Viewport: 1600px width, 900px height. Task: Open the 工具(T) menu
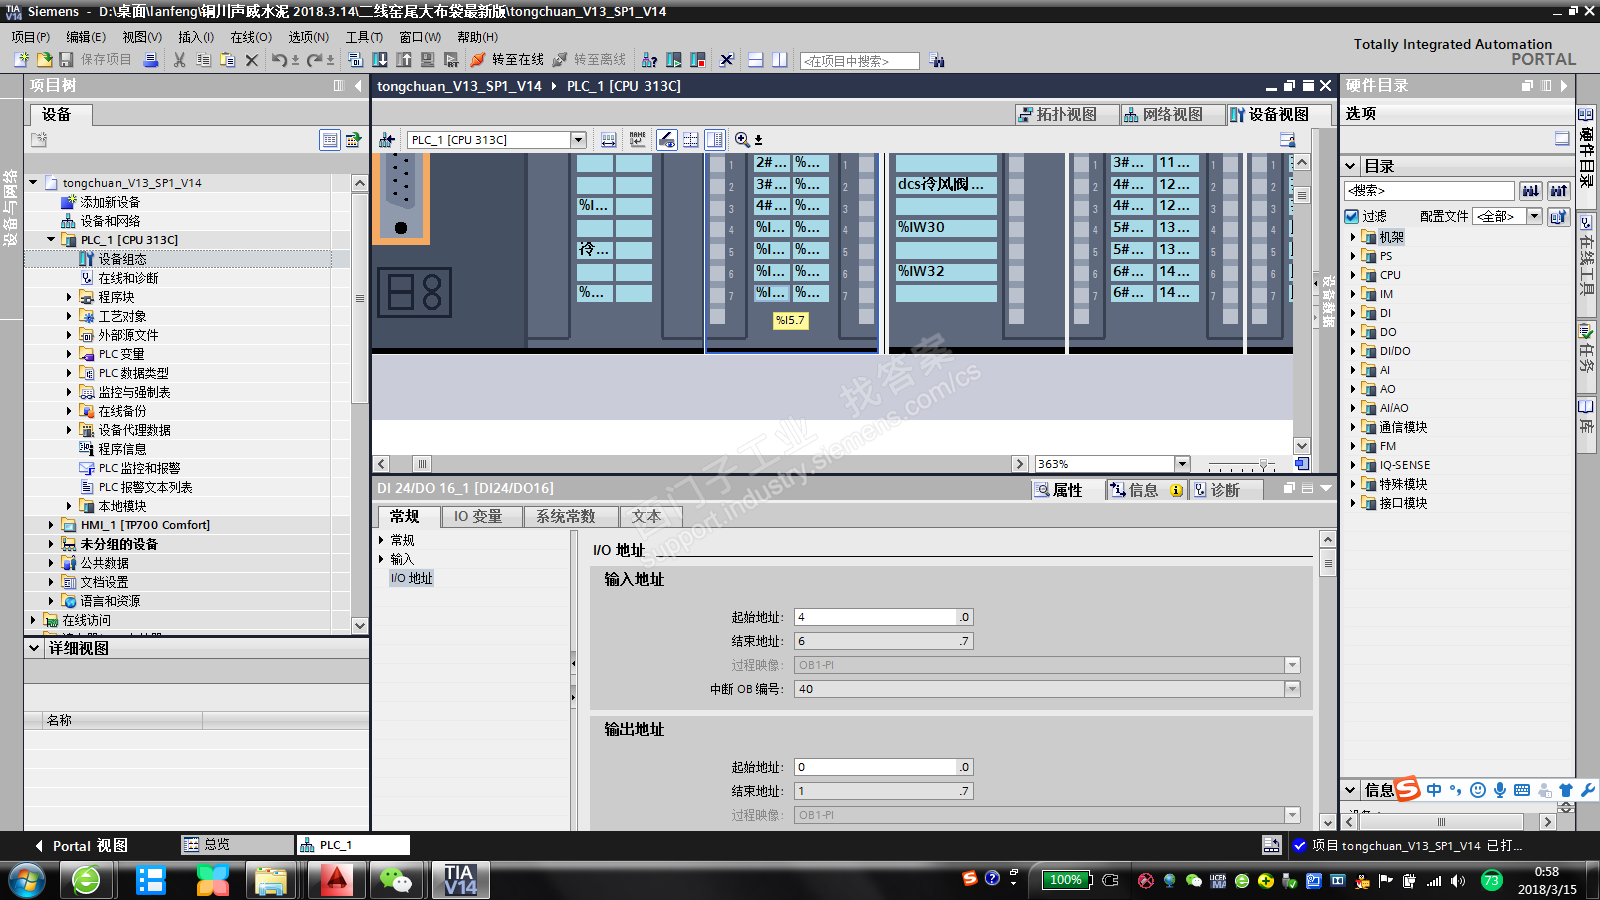point(364,37)
